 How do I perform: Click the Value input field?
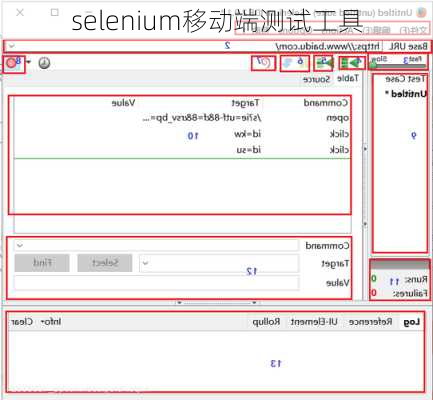[156, 283]
